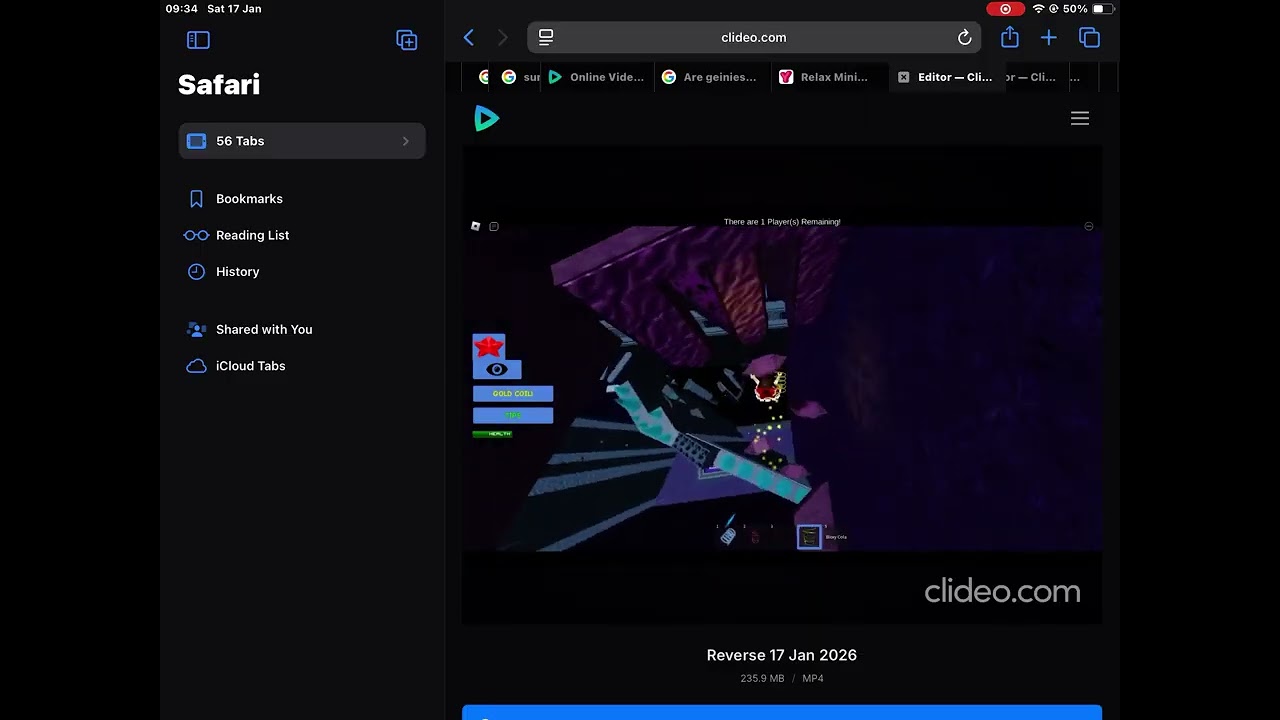Image resolution: width=1280 pixels, height=720 pixels.
Task: Open iCloud Tabs in the sidebar
Action: coord(250,366)
